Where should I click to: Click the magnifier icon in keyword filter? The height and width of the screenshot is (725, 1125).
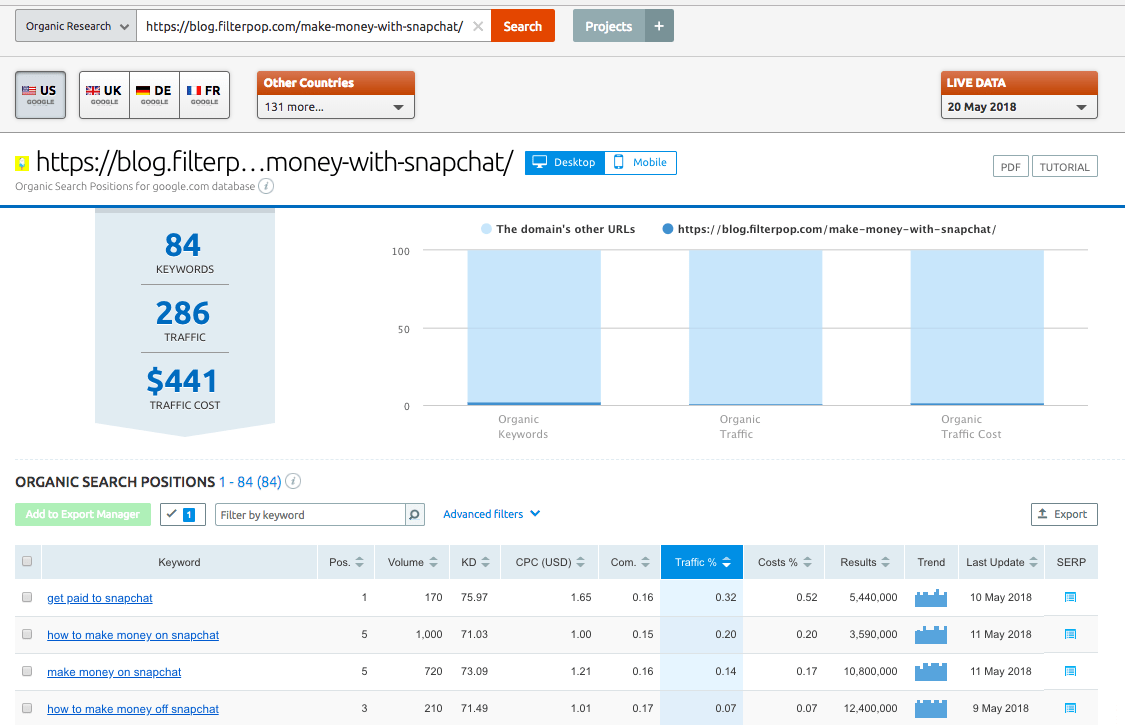click(414, 515)
